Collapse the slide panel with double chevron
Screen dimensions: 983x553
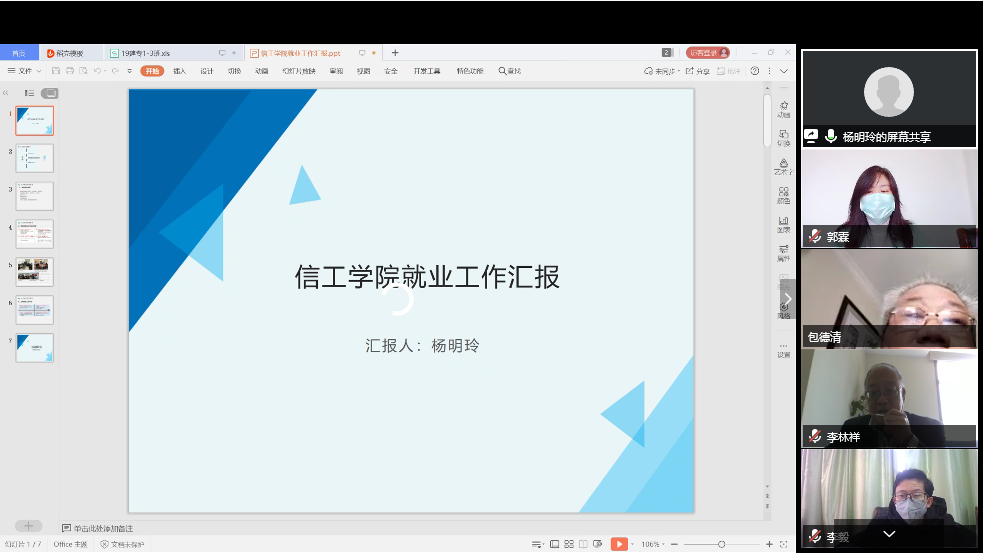point(6,93)
